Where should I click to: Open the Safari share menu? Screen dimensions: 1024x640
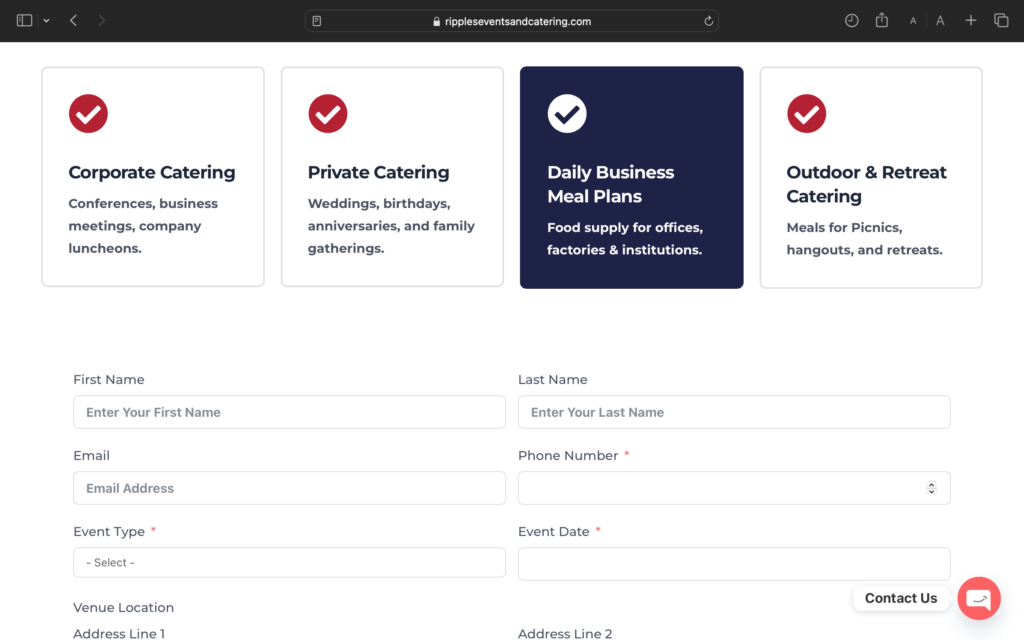881,20
